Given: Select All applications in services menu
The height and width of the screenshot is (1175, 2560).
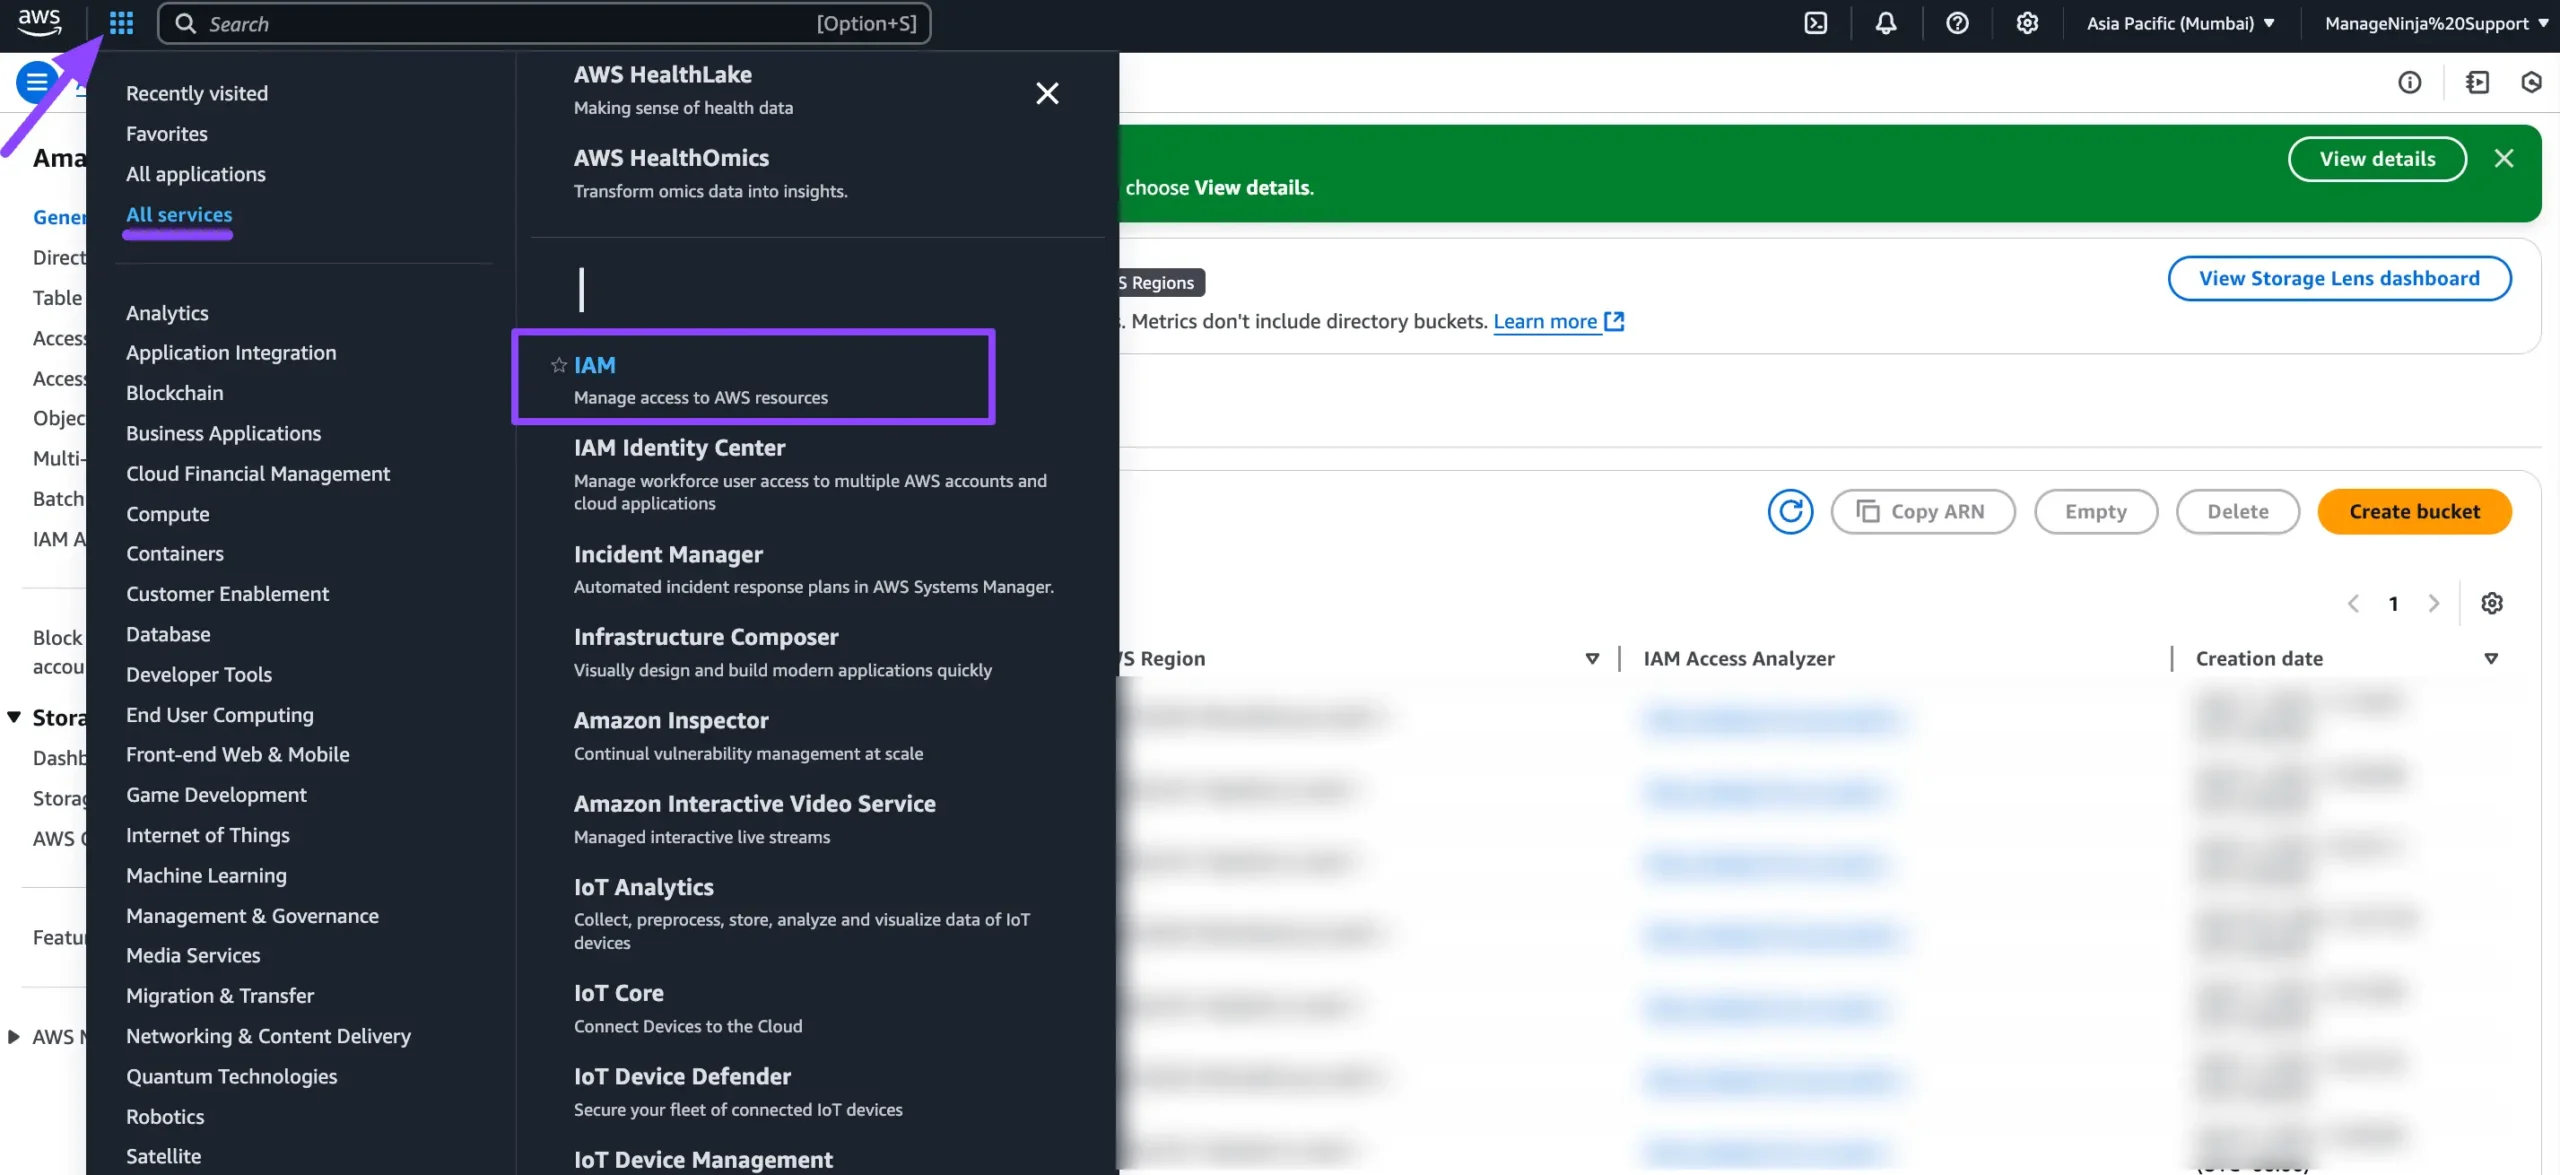Looking at the screenshot, I should point(196,174).
